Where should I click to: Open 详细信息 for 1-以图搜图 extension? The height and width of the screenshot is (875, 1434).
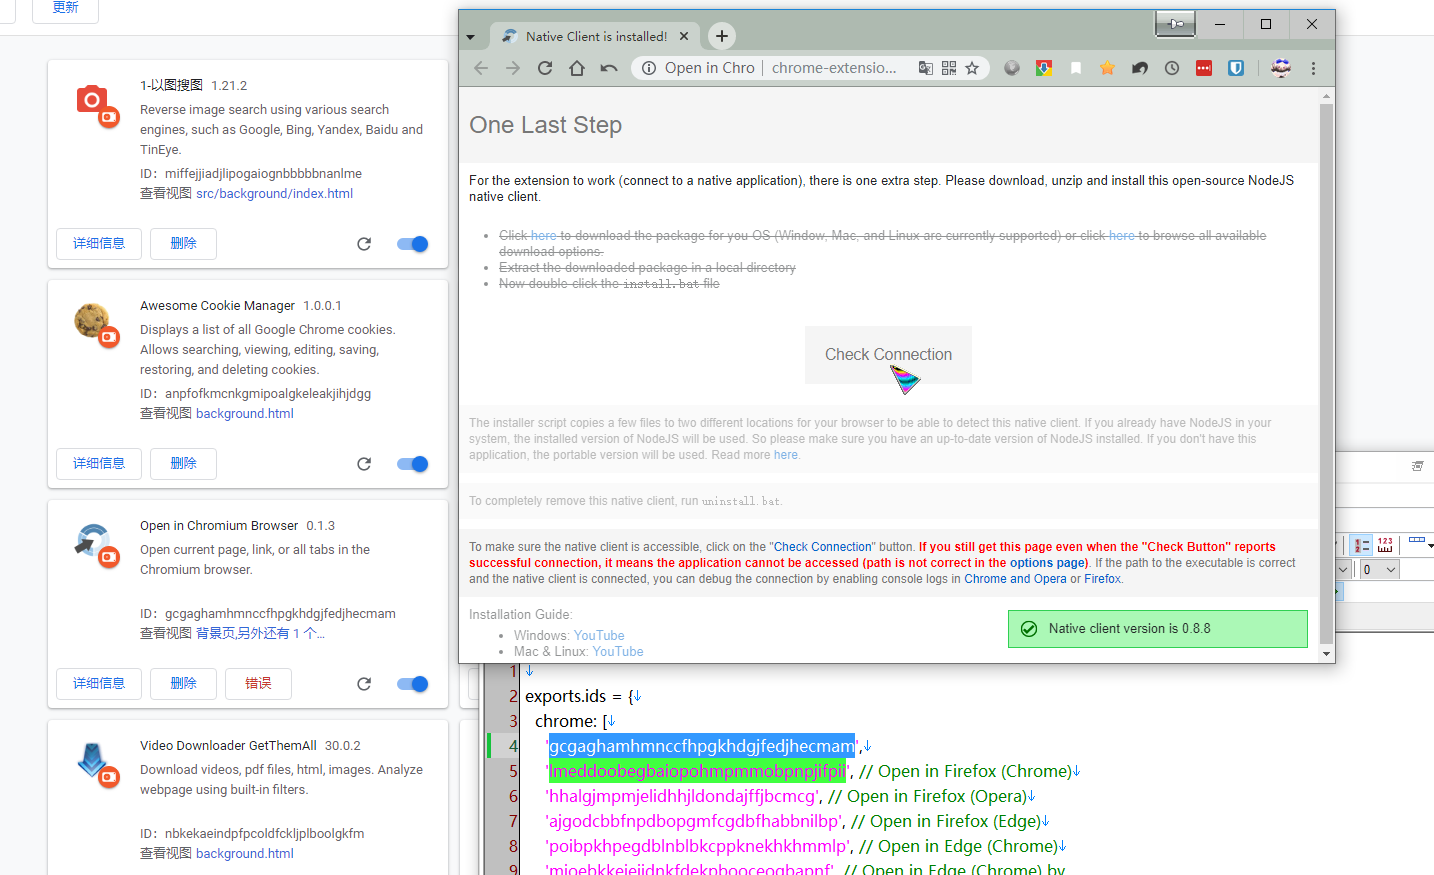point(99,244)
